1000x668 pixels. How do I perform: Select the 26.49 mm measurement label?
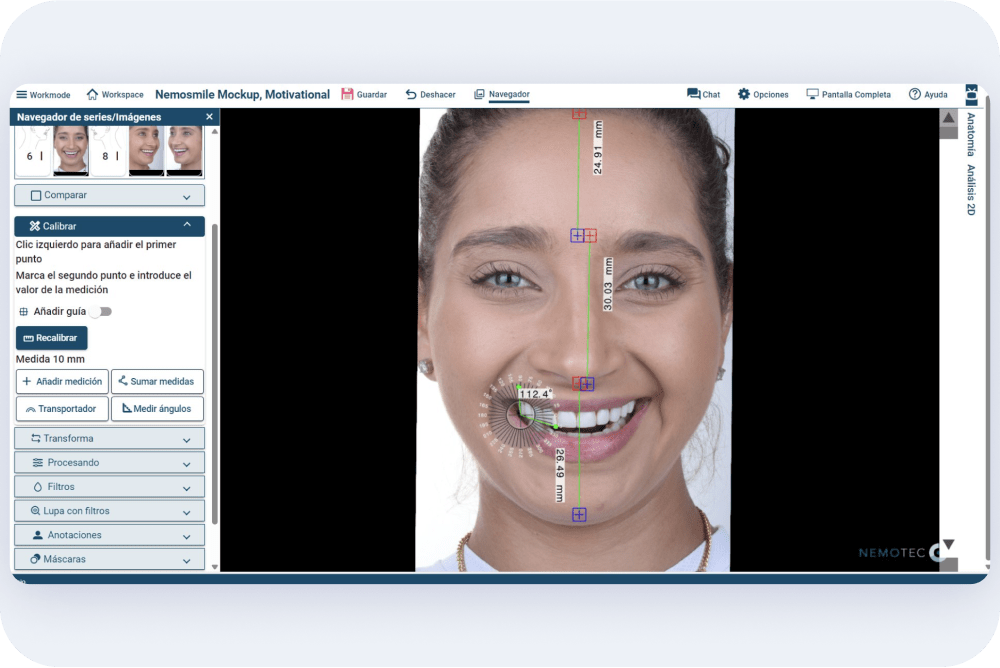(x=560, y=475)
